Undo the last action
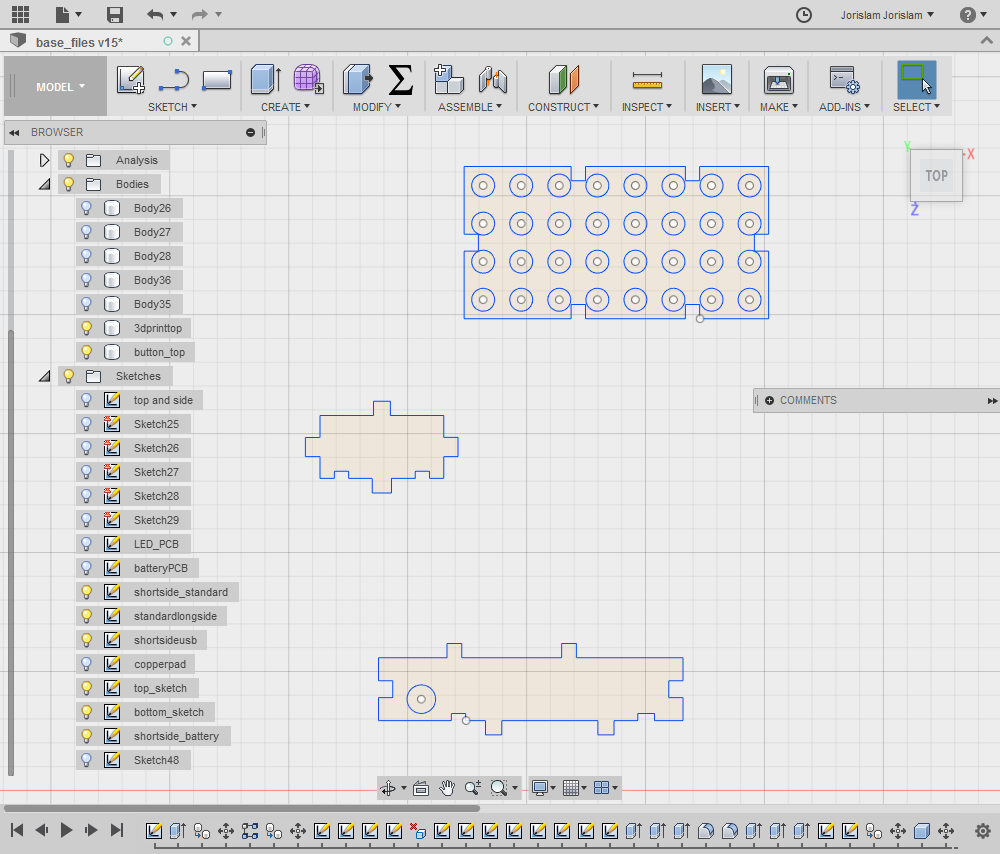 pos(154,14)
